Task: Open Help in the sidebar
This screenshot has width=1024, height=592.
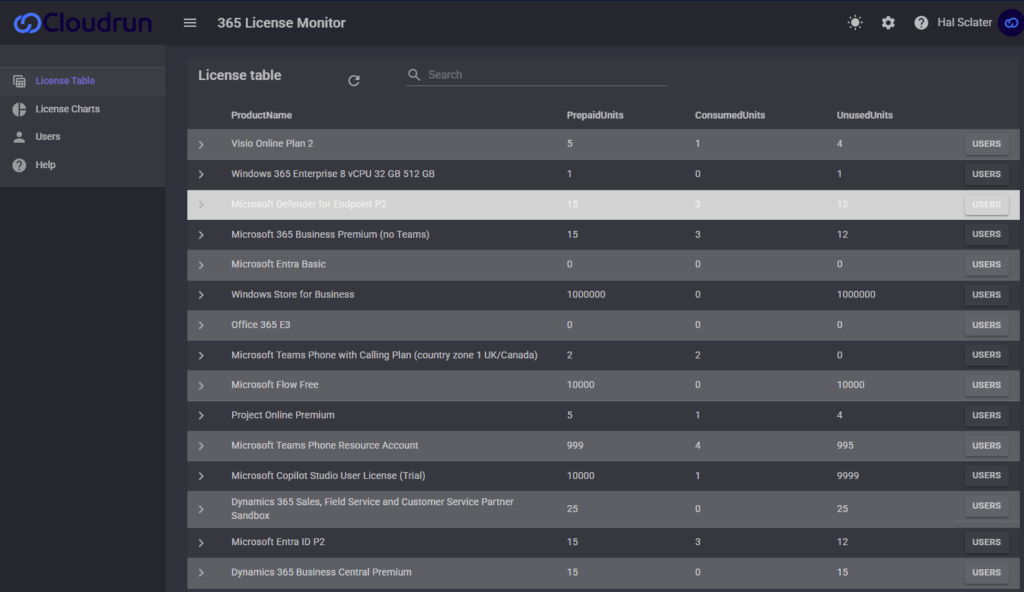Action: coord(45,165)
